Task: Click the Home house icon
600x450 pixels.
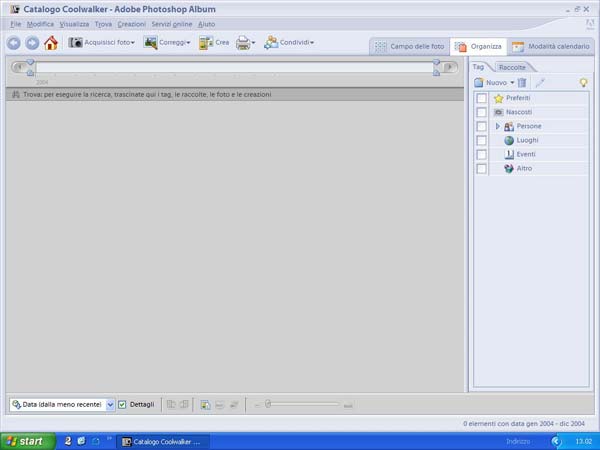Action: pyautogui.click(x=51, y=43)
